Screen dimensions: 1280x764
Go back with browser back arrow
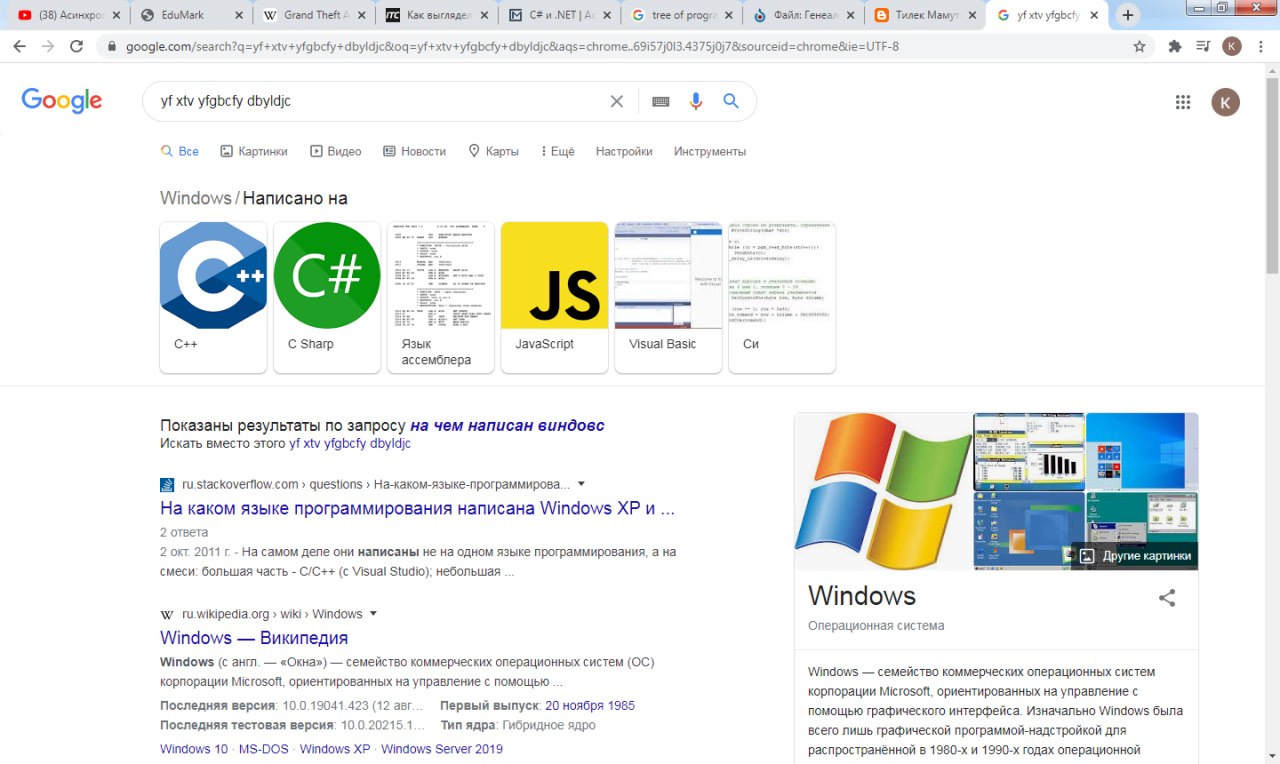(20, 46)
